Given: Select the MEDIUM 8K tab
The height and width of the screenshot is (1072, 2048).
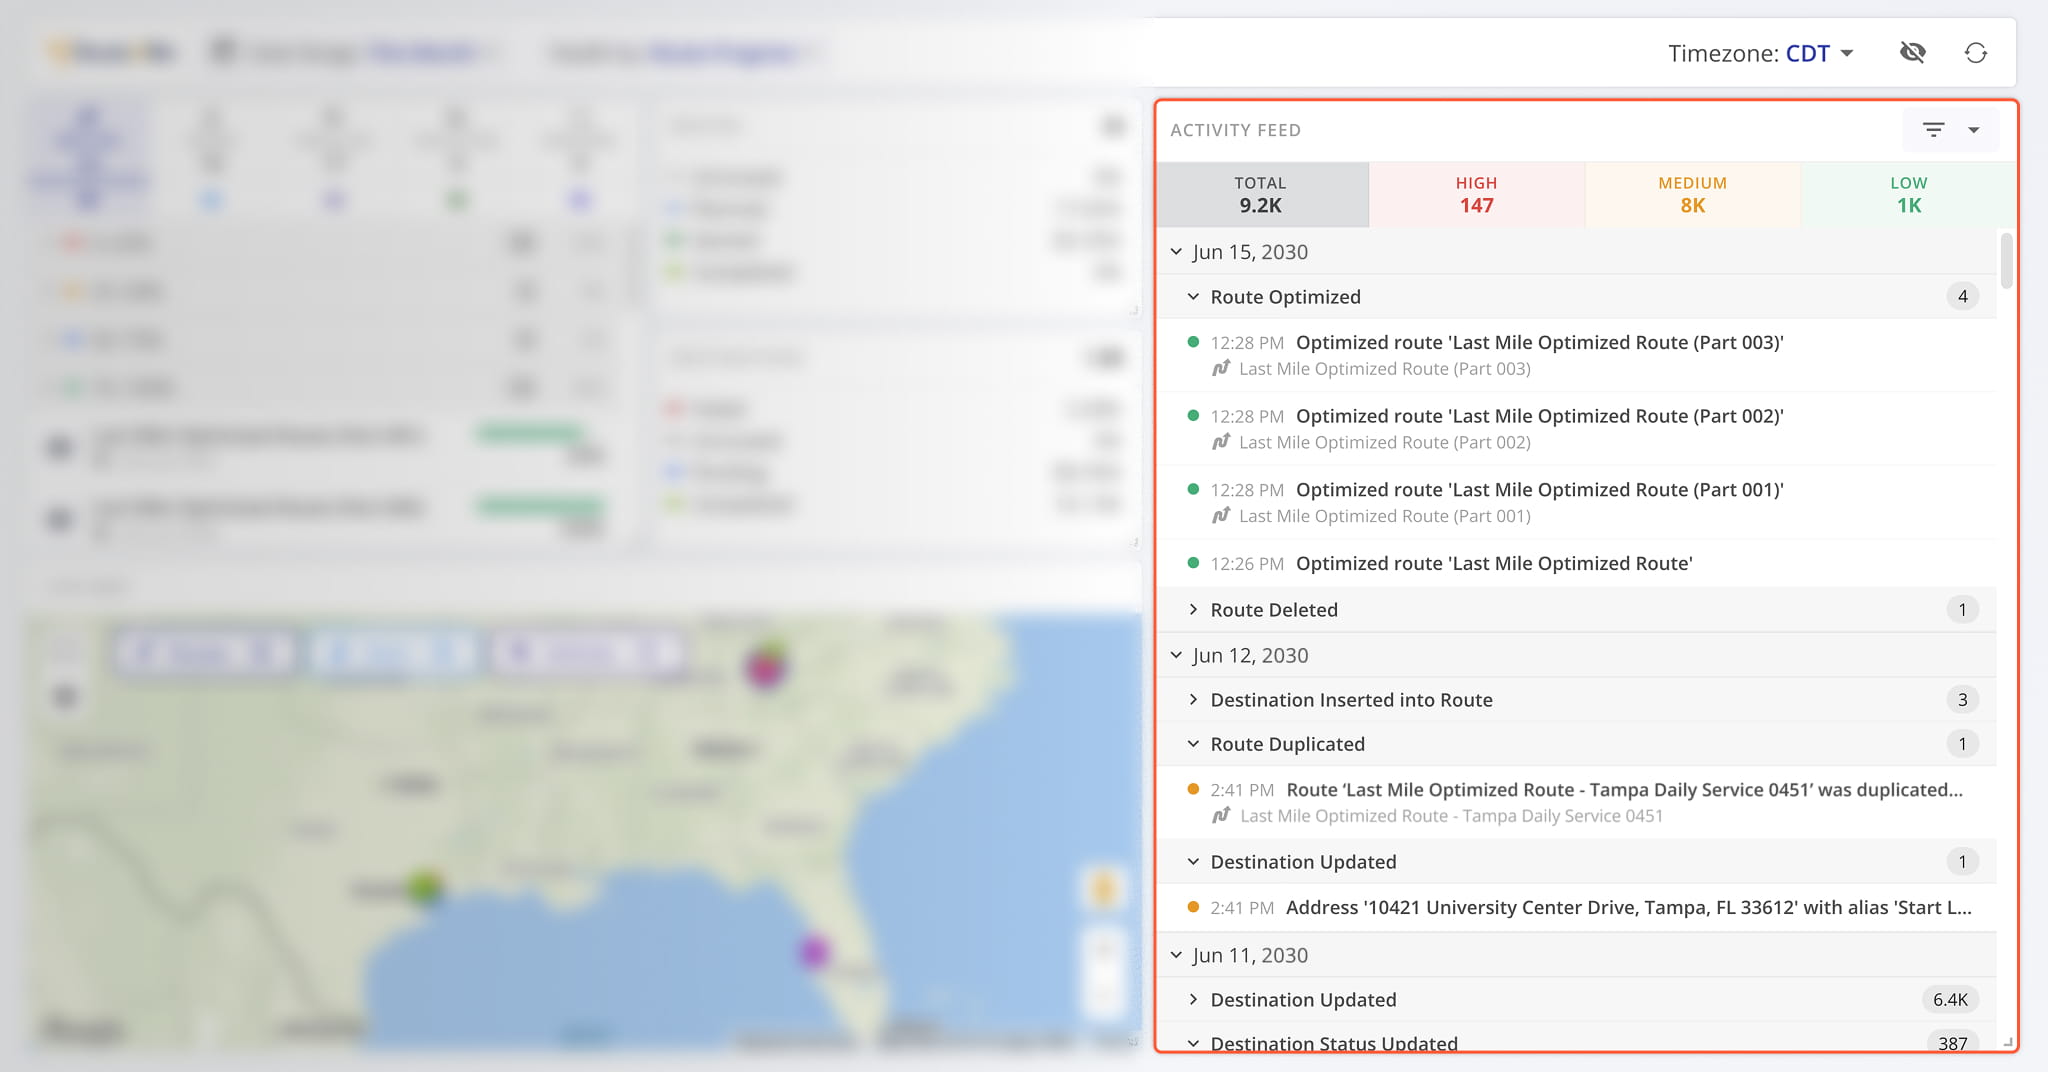Looking at the screenshot, I should click(x=1693, y=195).
